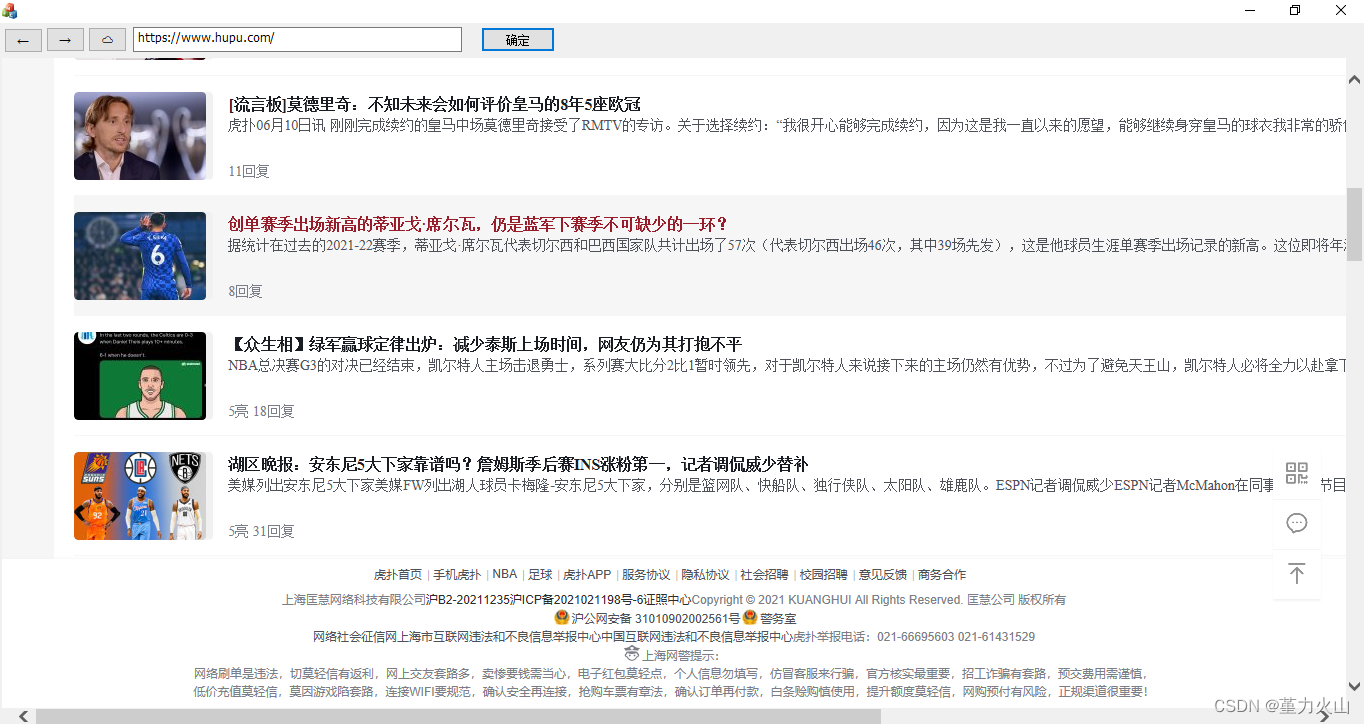This screenshot has width=1364, height=724.
Task: Click the application icon in the title bar
Action: (x=10, y=10)
